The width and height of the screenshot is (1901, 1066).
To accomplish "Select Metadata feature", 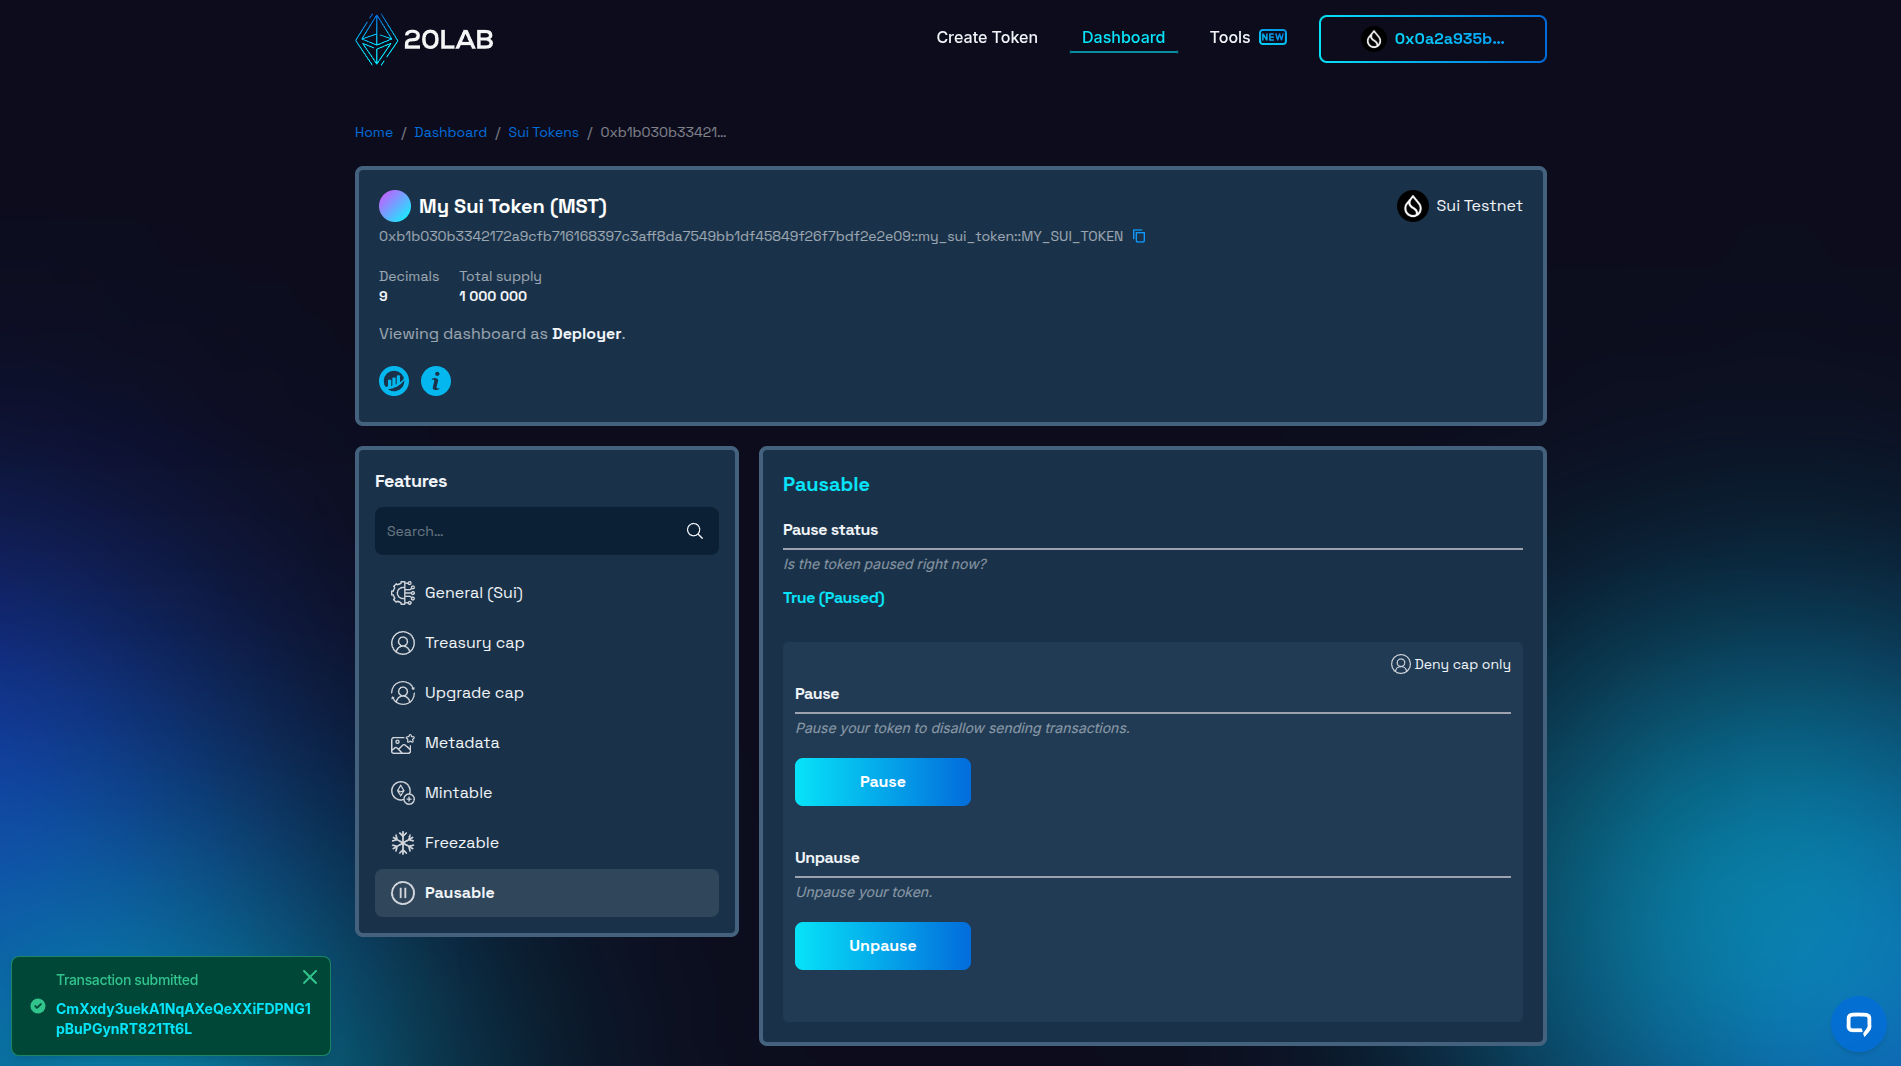I will point(547,743).
